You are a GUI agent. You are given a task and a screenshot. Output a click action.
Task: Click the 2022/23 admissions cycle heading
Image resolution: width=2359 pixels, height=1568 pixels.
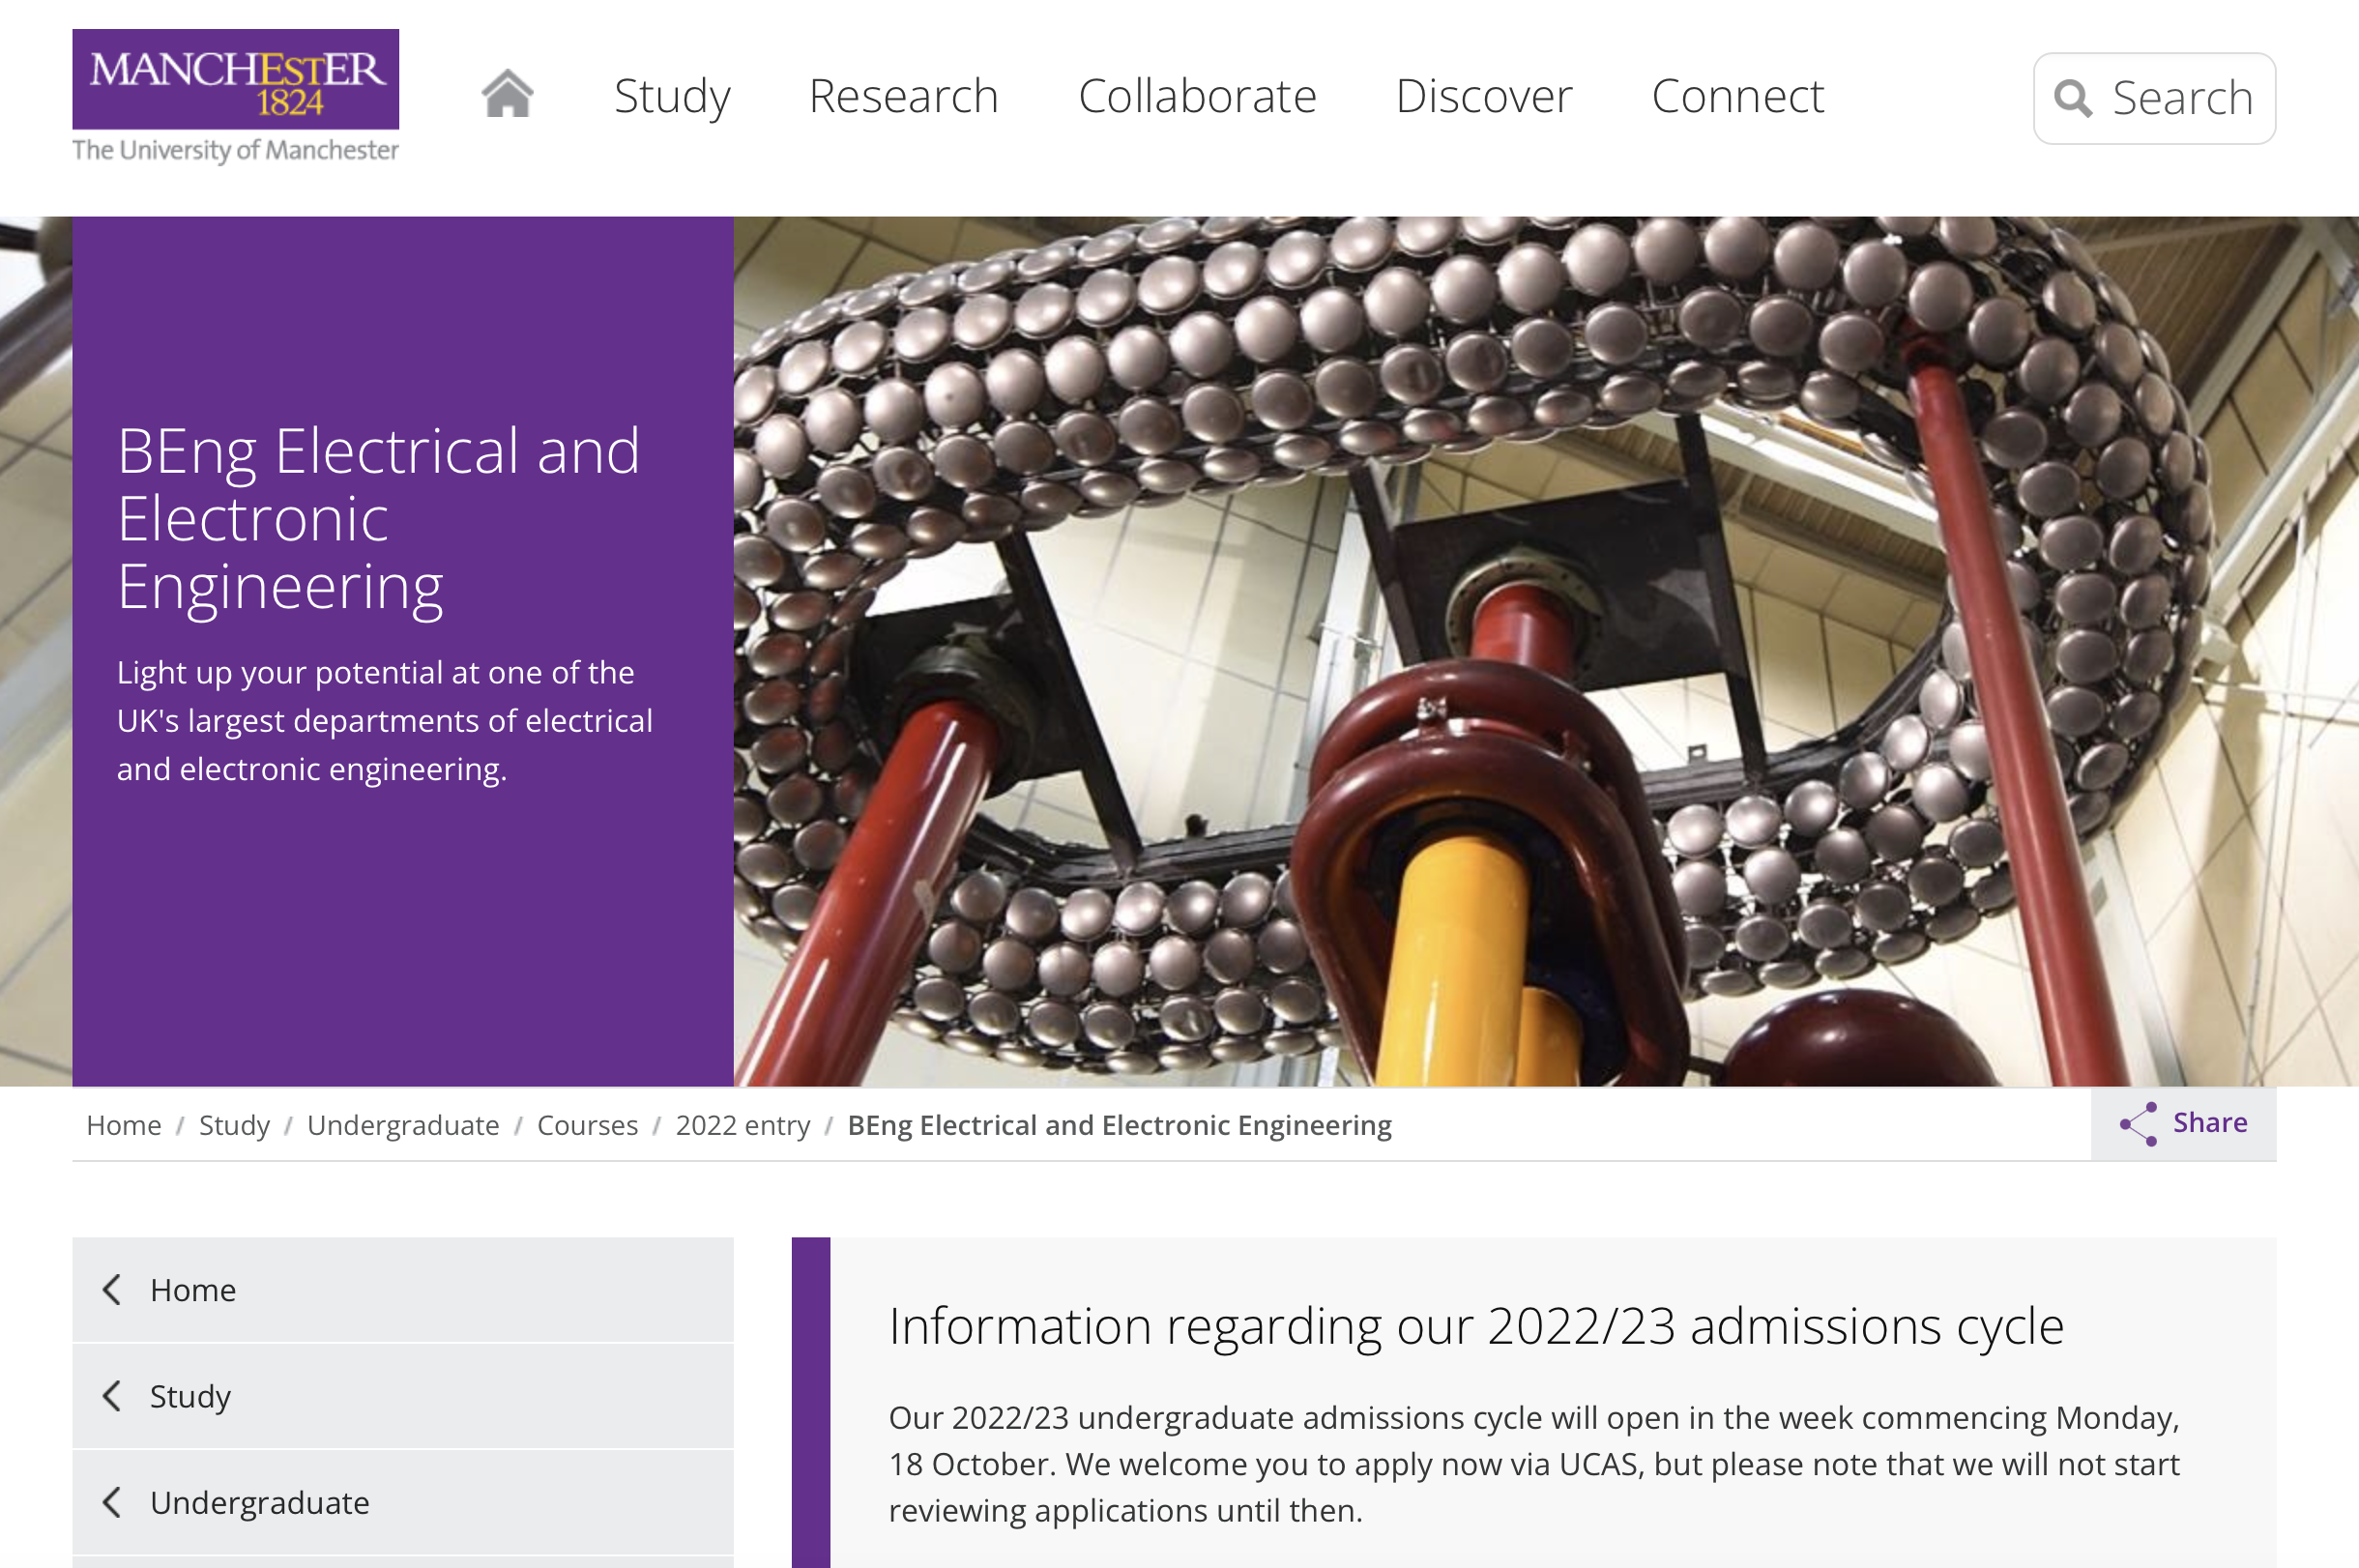point(1476,1326)
